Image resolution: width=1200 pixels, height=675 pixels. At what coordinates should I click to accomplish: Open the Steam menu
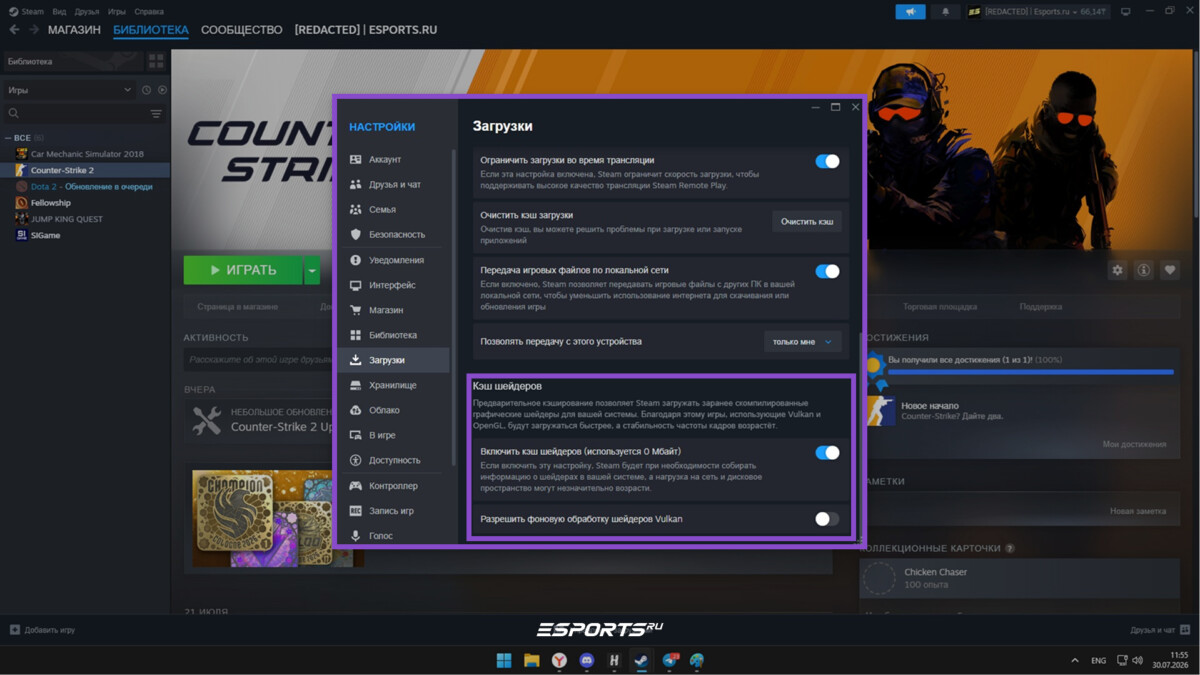(x=26, y=12)
